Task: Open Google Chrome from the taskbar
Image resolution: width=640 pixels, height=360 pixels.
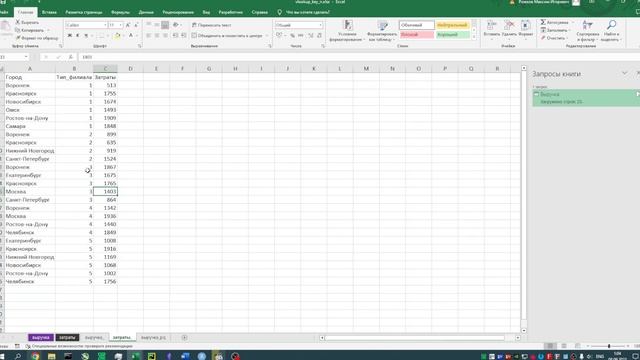Action: pyautogui.click(x=35, y=356)
